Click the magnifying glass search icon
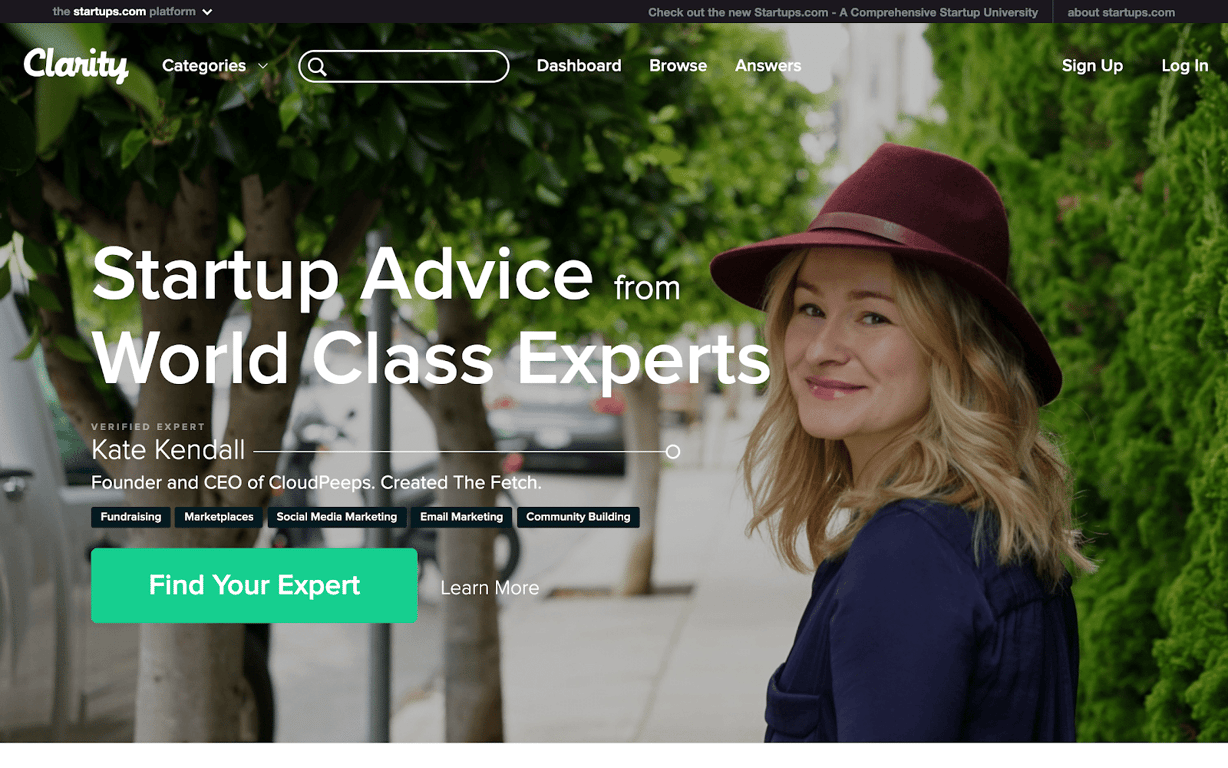This screenshot has width=1228, height=768. (317, 67)
